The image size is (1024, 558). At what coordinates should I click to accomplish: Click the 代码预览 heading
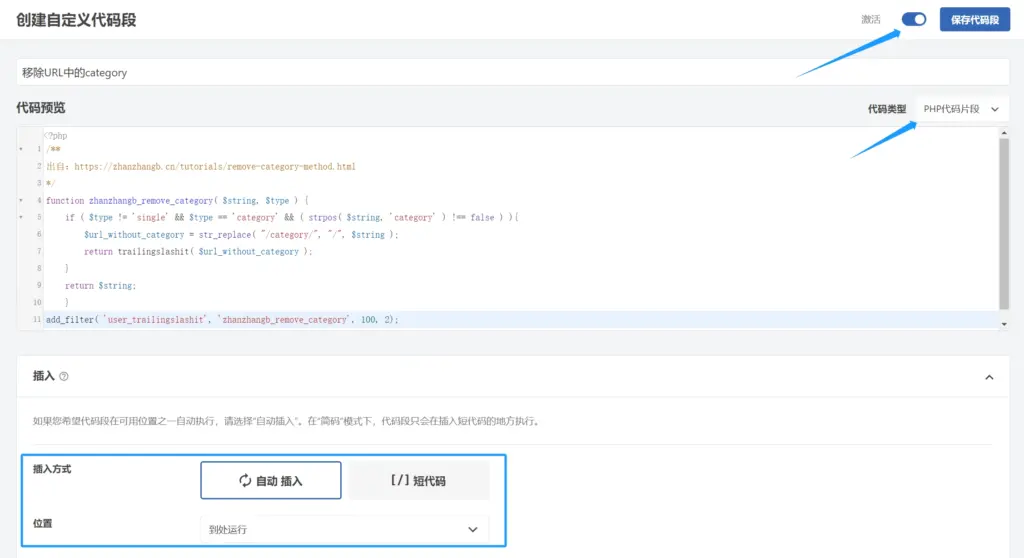pyautogui.click(x=40, y=108)
